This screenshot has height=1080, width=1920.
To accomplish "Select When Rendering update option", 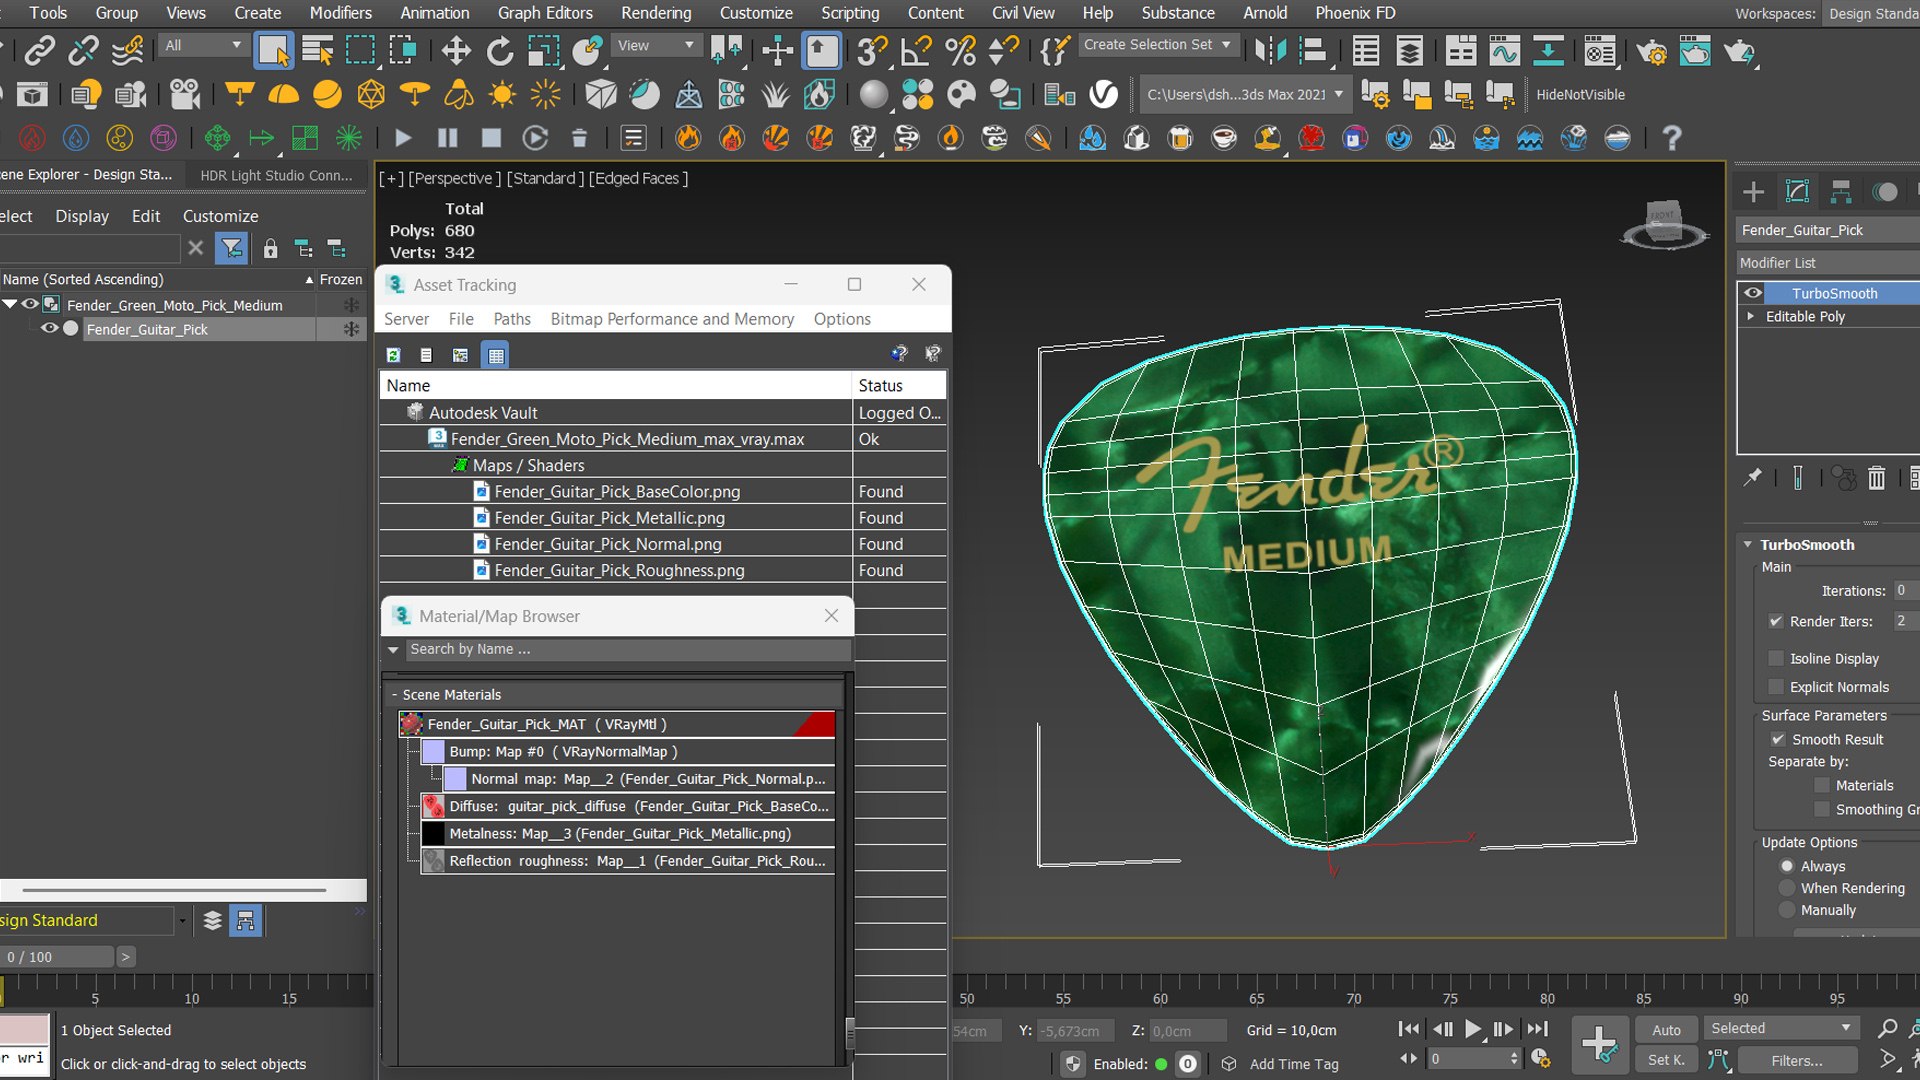I will [x=1787, y=888].
